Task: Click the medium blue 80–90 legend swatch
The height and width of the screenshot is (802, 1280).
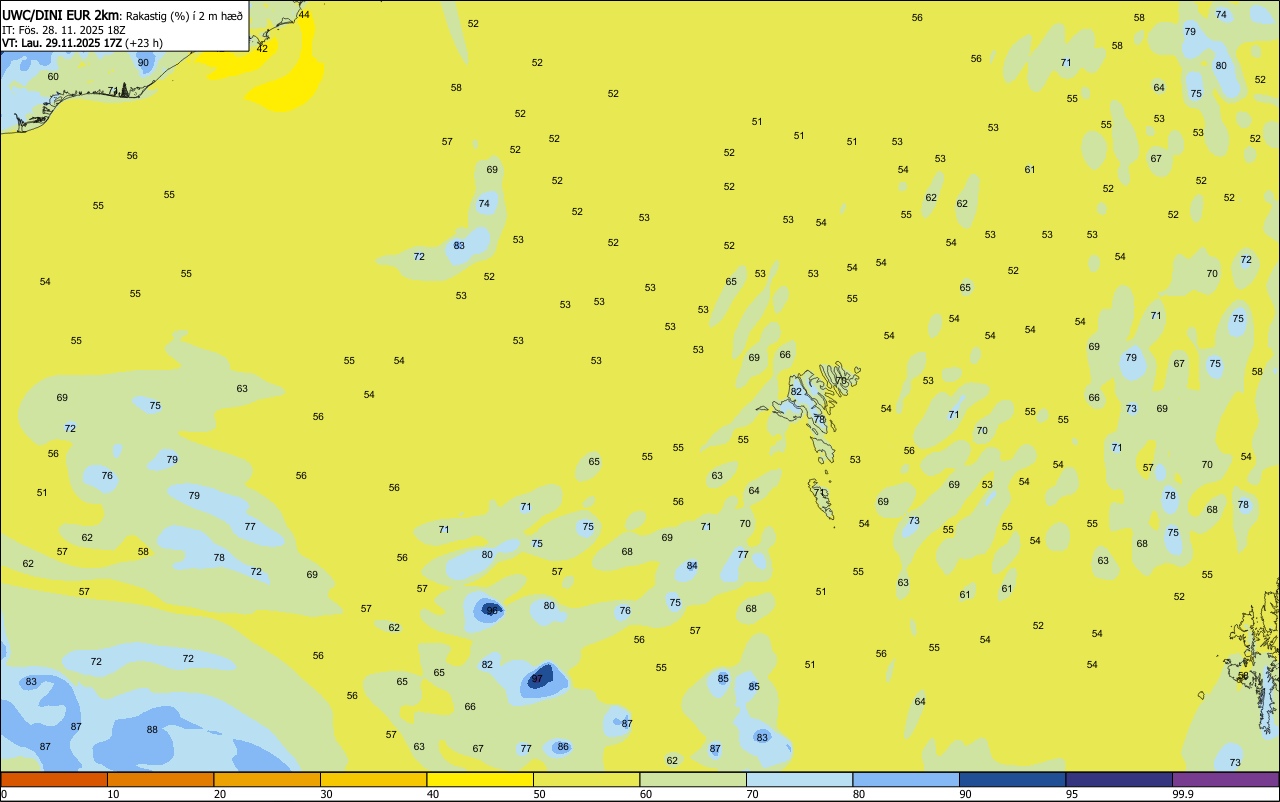Action: tap(906, 779)
